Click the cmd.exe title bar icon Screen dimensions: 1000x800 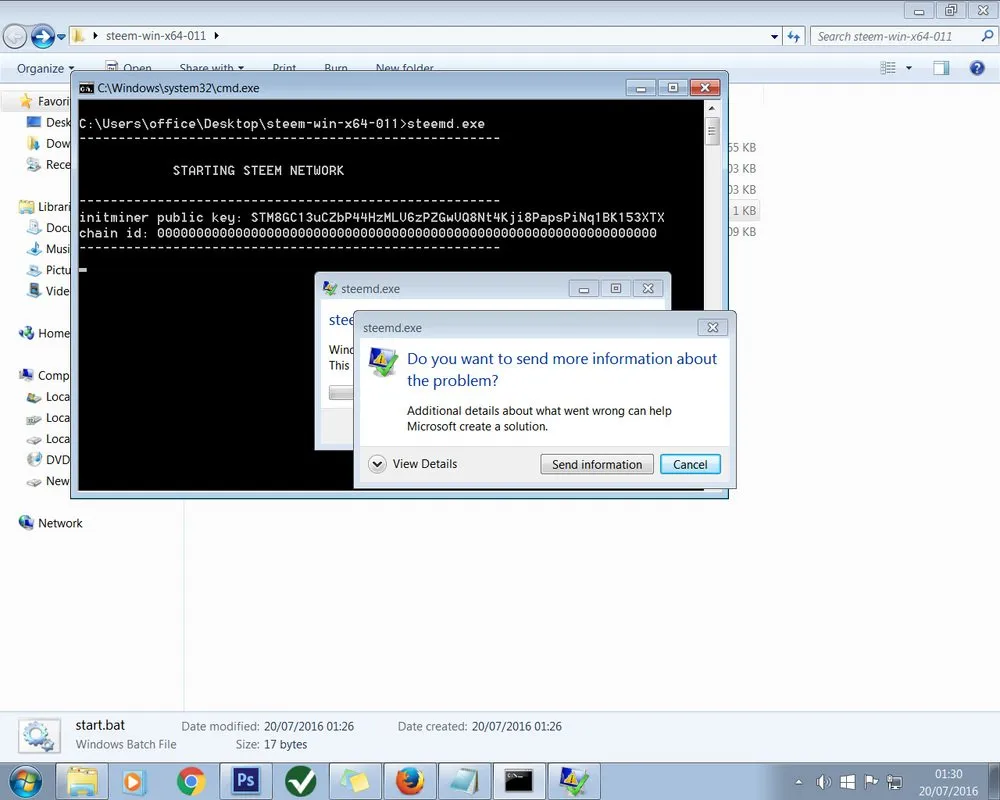(86, 88)
